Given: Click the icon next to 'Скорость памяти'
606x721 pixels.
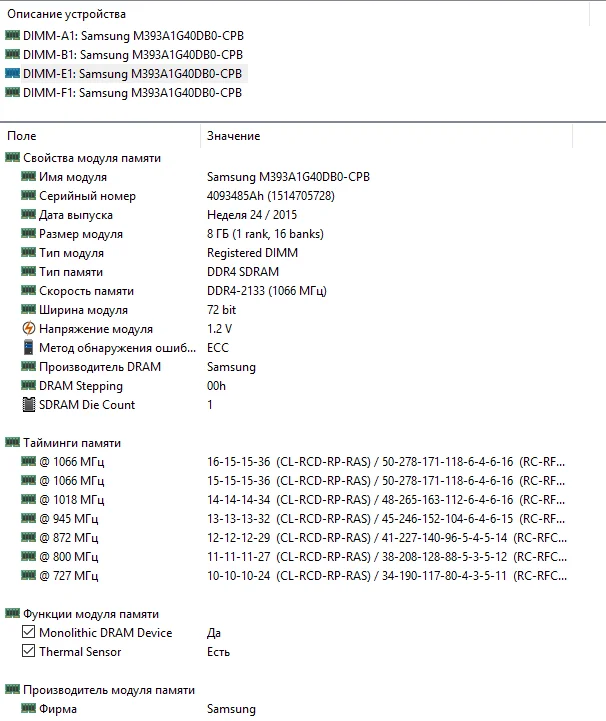Looking at the screenshot, I should [x=29, y=290].
